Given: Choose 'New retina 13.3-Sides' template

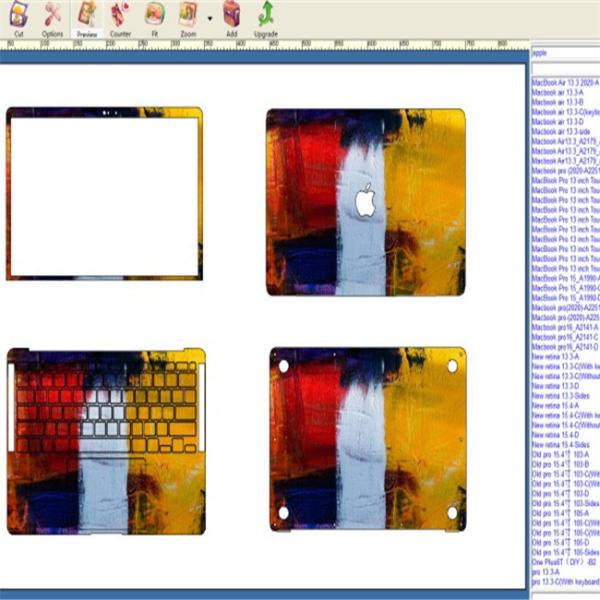Looking at the screenshot, I should click(x=560, y=396).
